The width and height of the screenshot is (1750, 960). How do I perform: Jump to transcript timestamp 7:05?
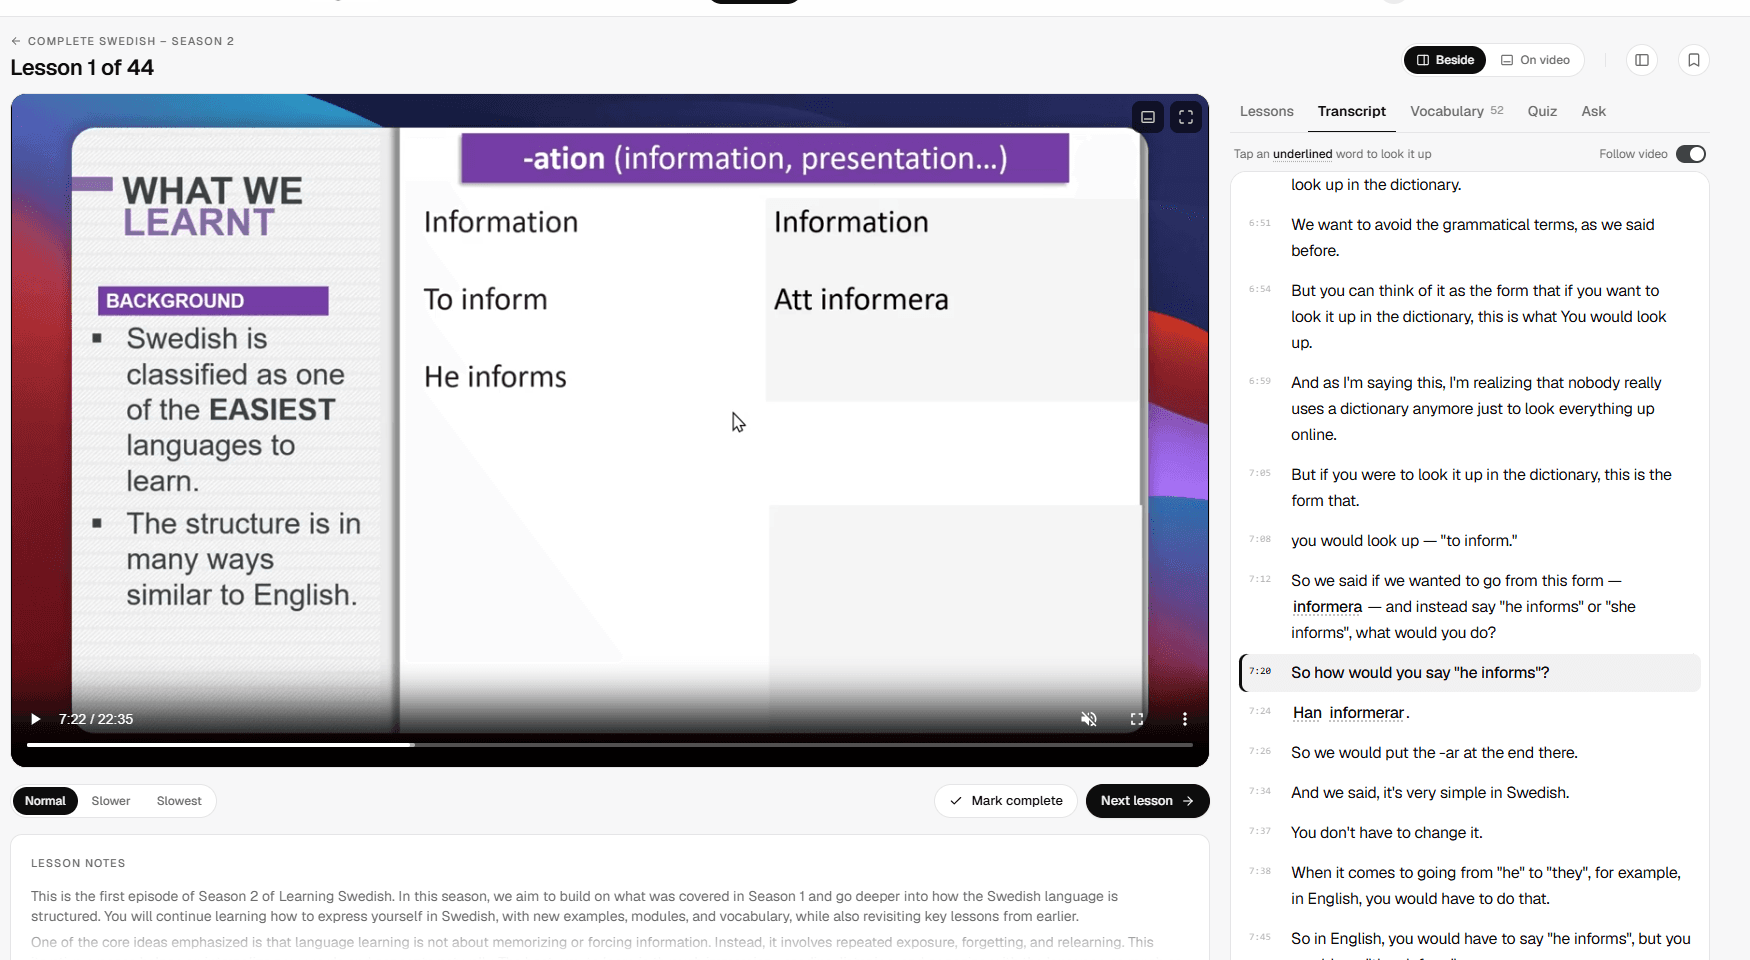click(x=1260, y=474)
